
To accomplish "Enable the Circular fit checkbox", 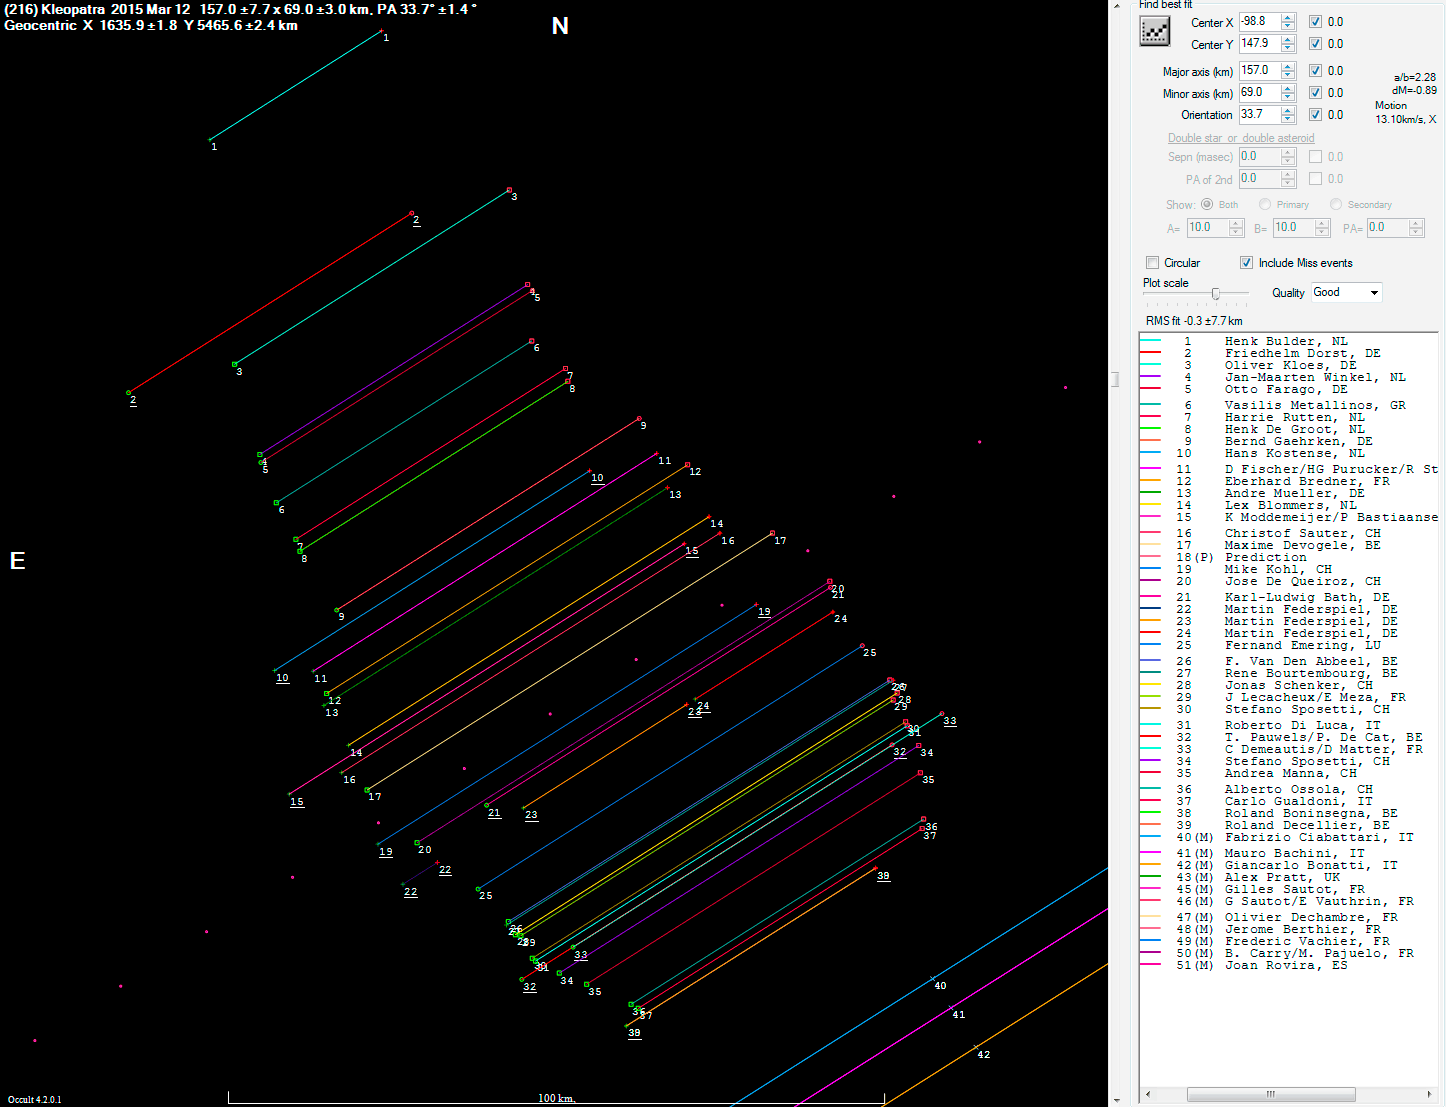I will (1153, 263).
